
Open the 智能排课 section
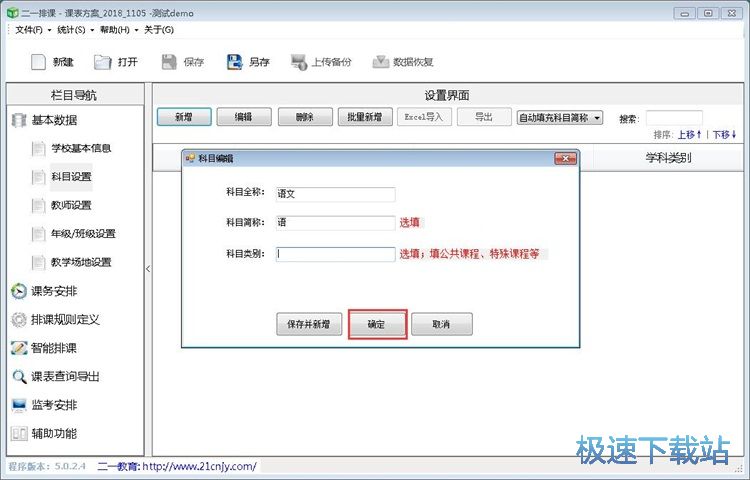[x=54, y=348]
